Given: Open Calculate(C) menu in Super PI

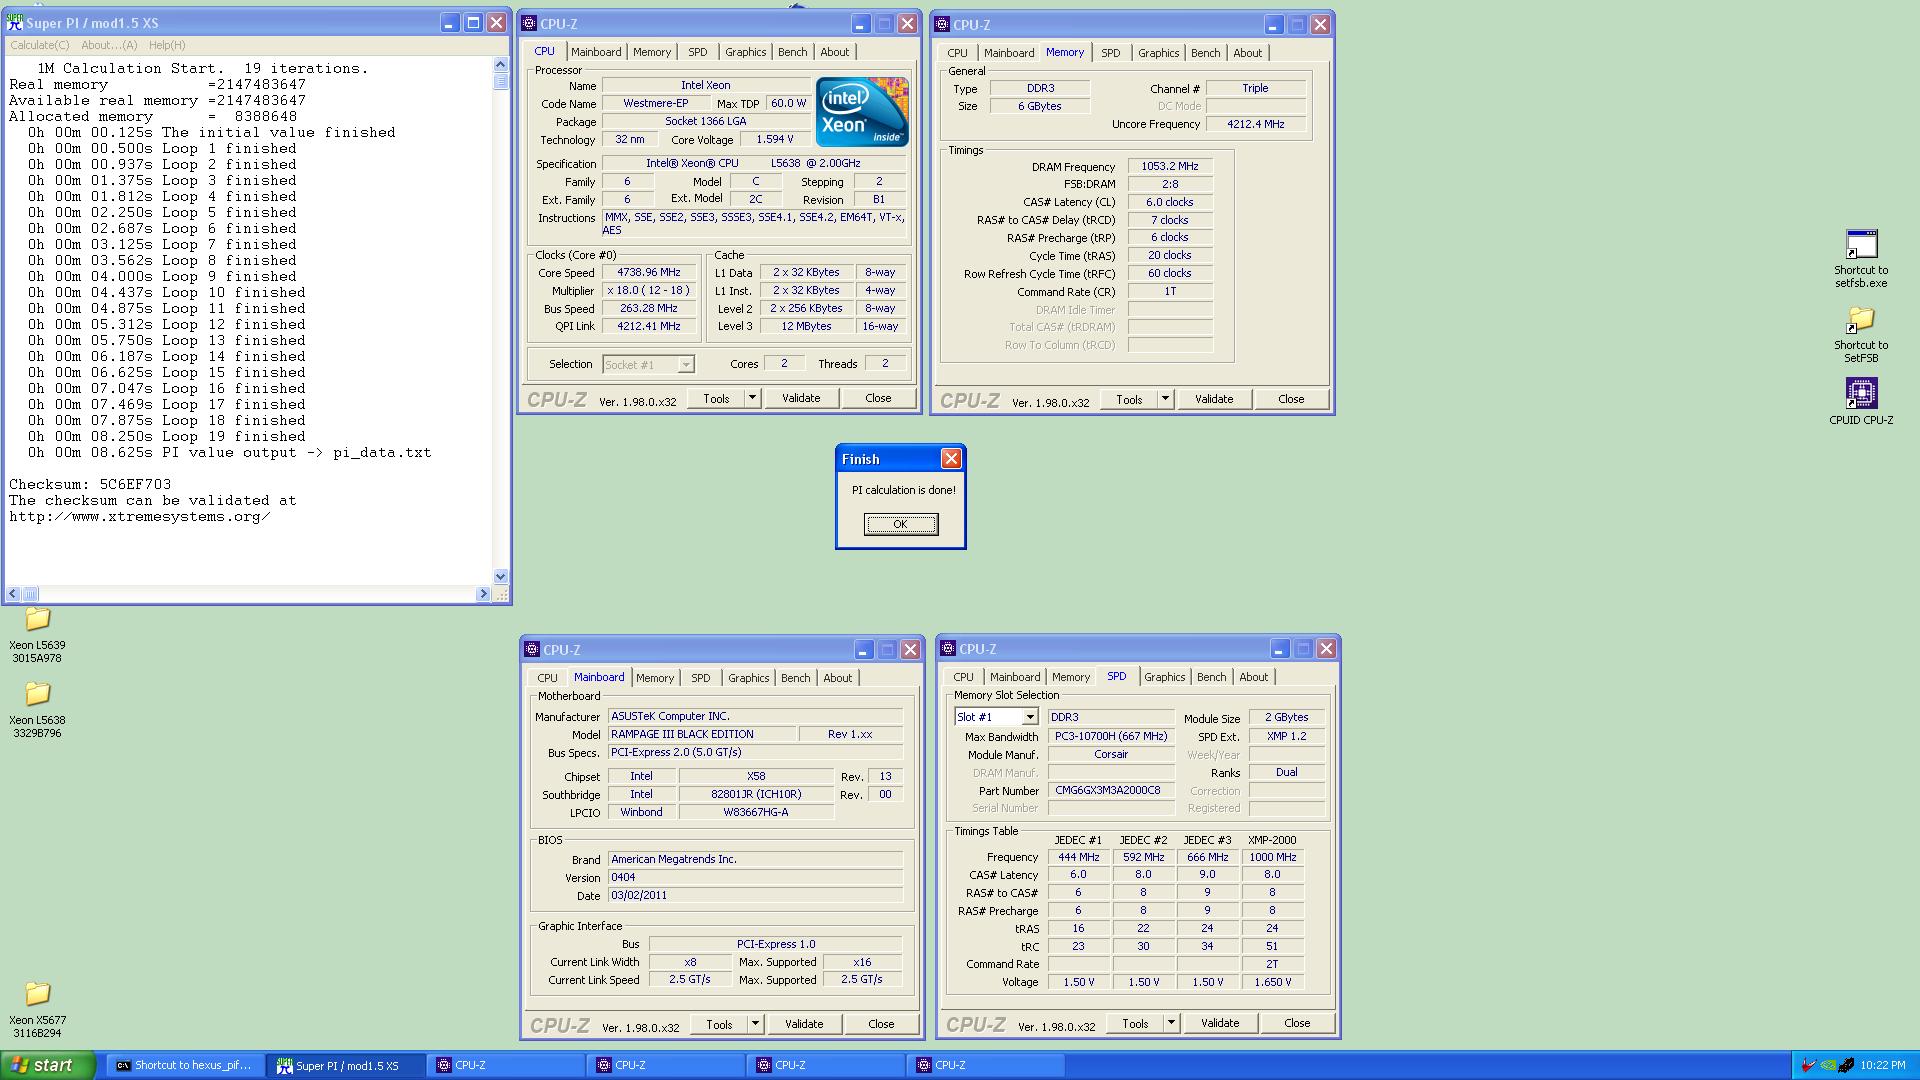Looking at the screenshot, I should coord(40,45).
